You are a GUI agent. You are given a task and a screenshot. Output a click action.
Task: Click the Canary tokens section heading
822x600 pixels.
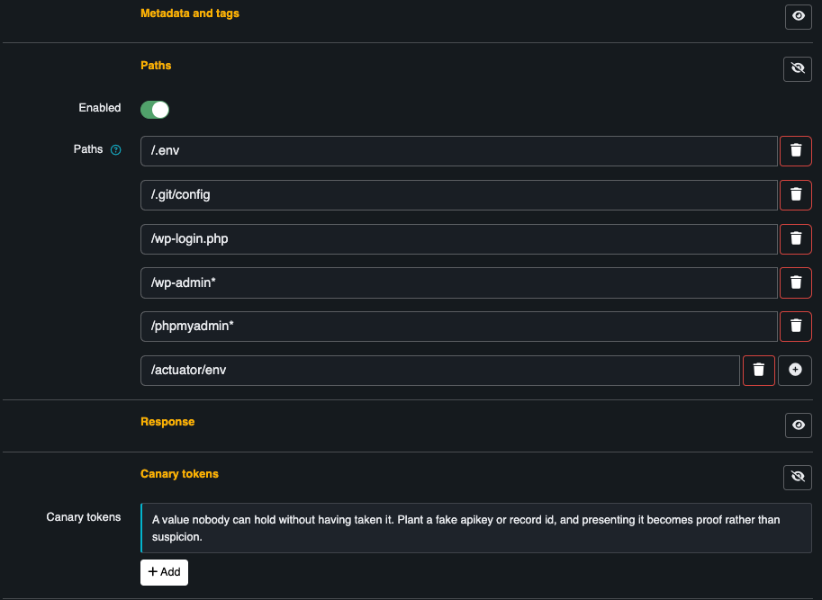(x=179, y=474)
